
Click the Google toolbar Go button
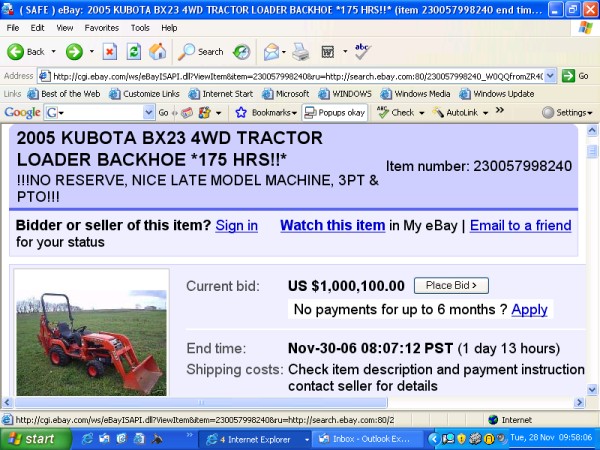163,113
